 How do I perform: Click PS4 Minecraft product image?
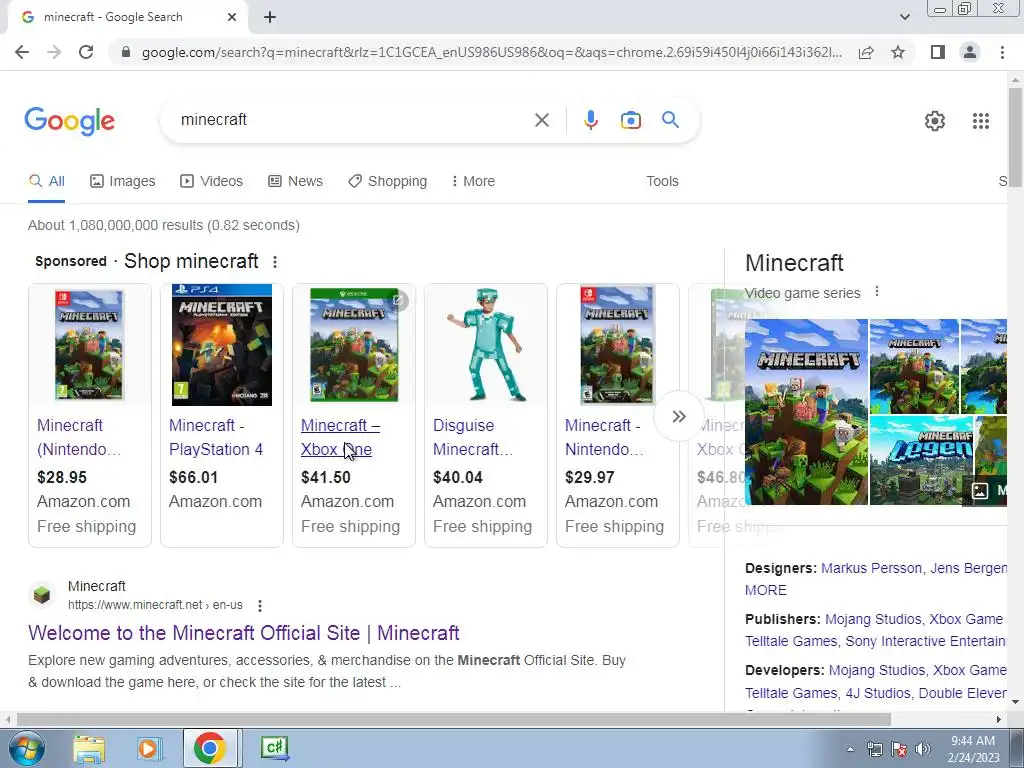pyautogui.click(x=222, y=345)
